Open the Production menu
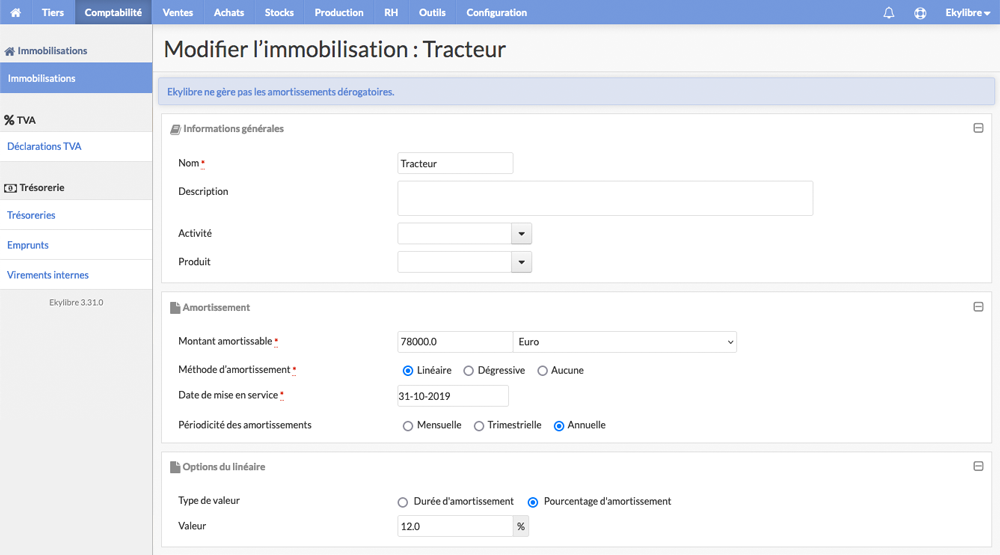Viewport: 1000px width, 555px height. click(x=339, y=12)
